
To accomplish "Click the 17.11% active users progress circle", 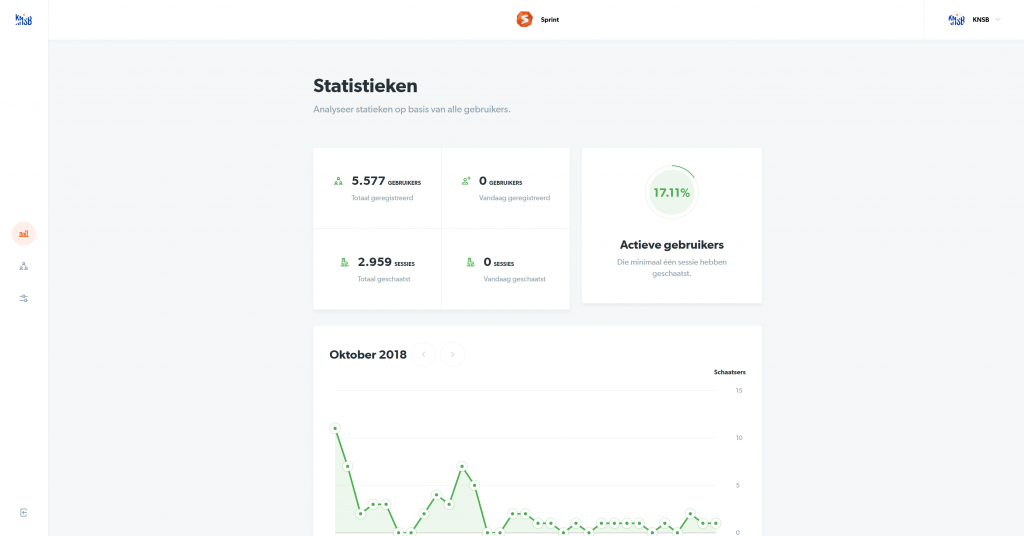I will [x=671, y=192].
